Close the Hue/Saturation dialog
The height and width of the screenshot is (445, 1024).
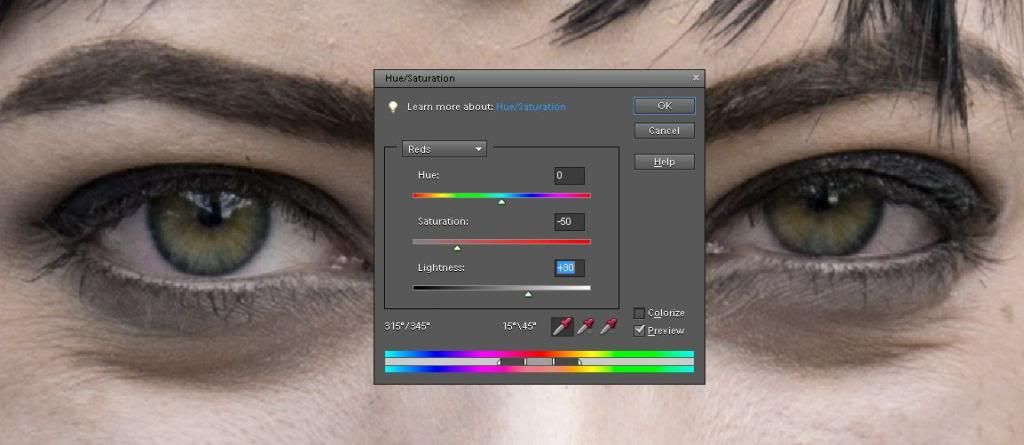coord(696,78)
